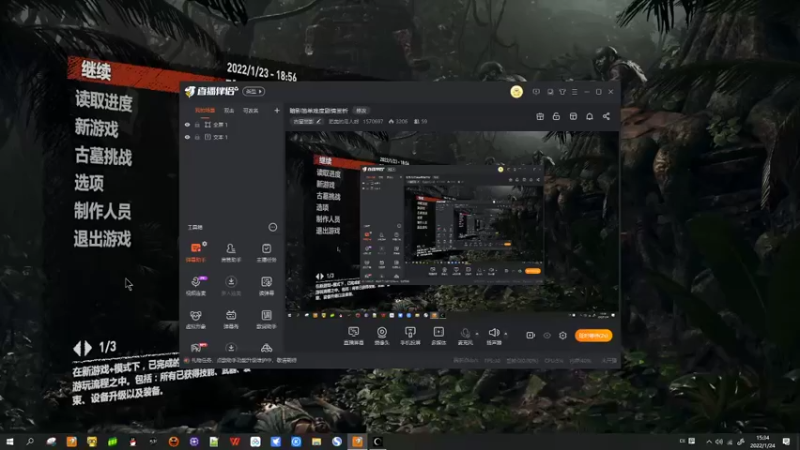The width and height of the screenshot is (800, 450).
Task: Toggle the preview eye icon in bottom bar
Action: click(x=547, y=335)
